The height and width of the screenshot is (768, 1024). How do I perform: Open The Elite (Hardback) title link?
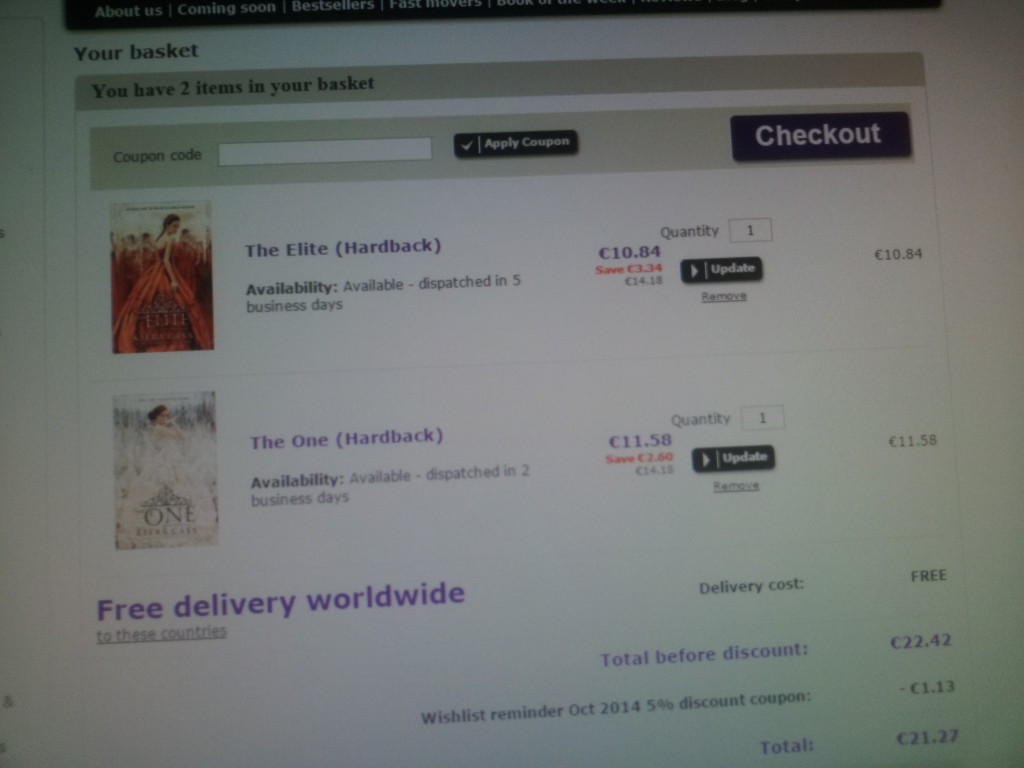(x=343, y=248)
